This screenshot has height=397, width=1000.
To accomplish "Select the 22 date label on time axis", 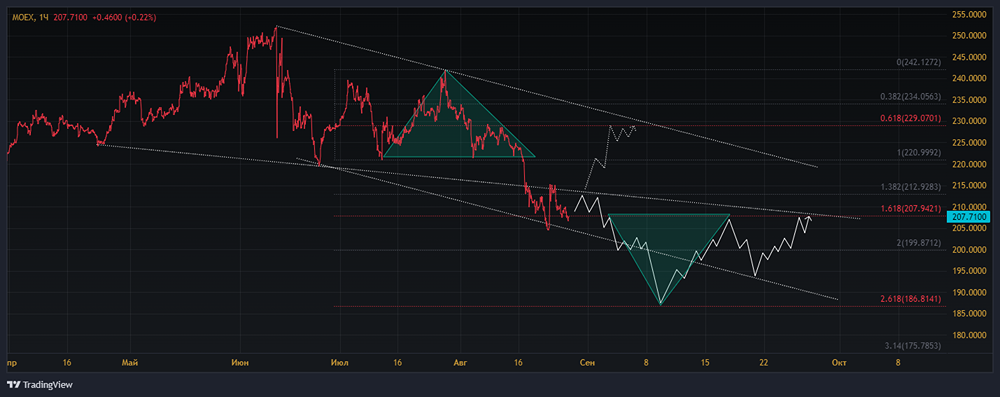I will 763,363.
